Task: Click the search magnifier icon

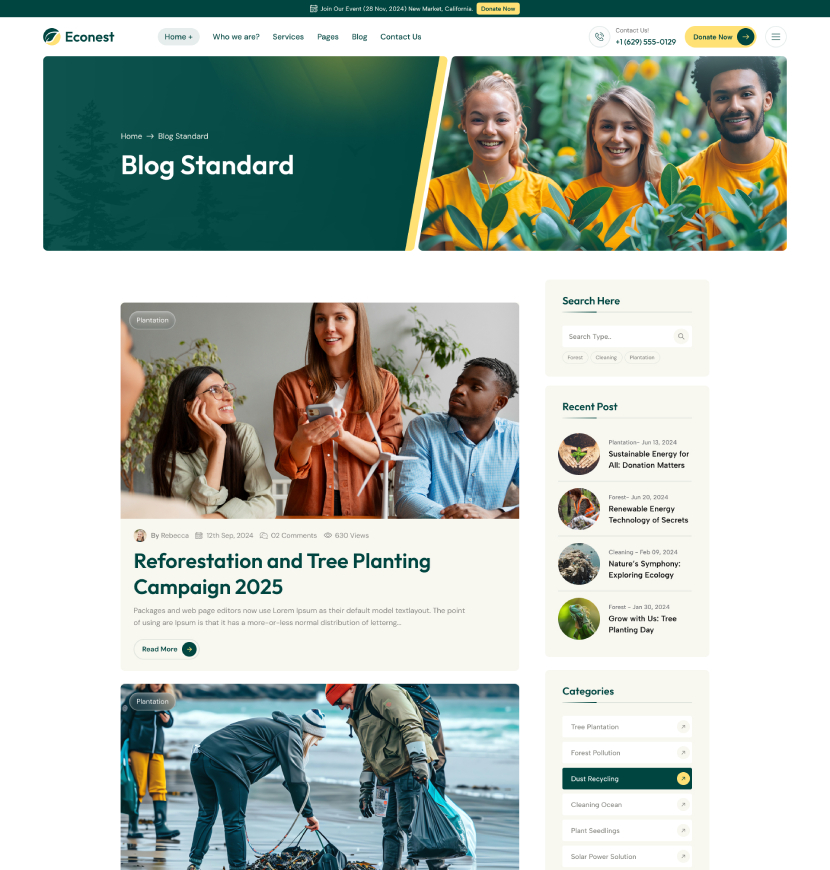Action: [681, 336]
